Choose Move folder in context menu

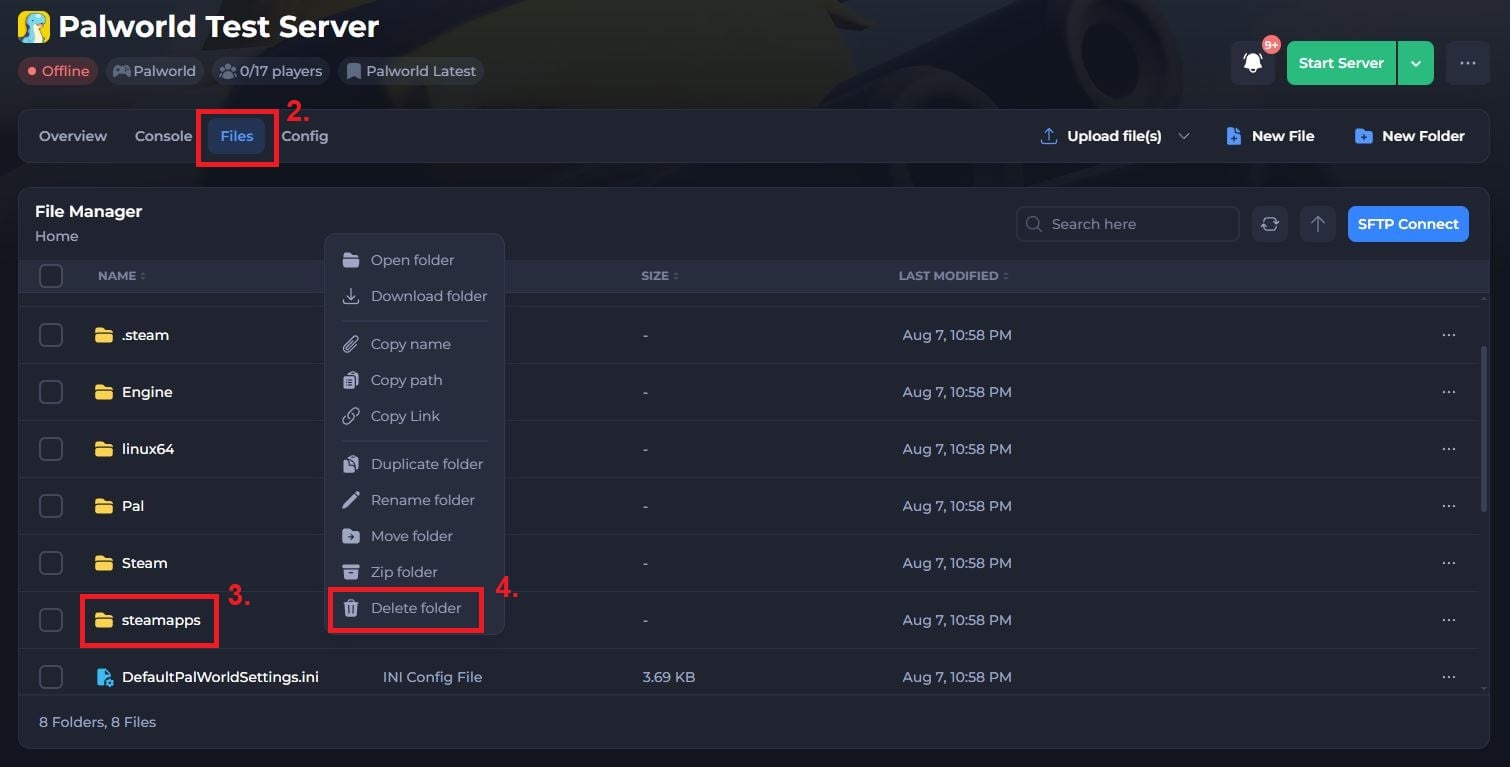[x=414, y=536]
